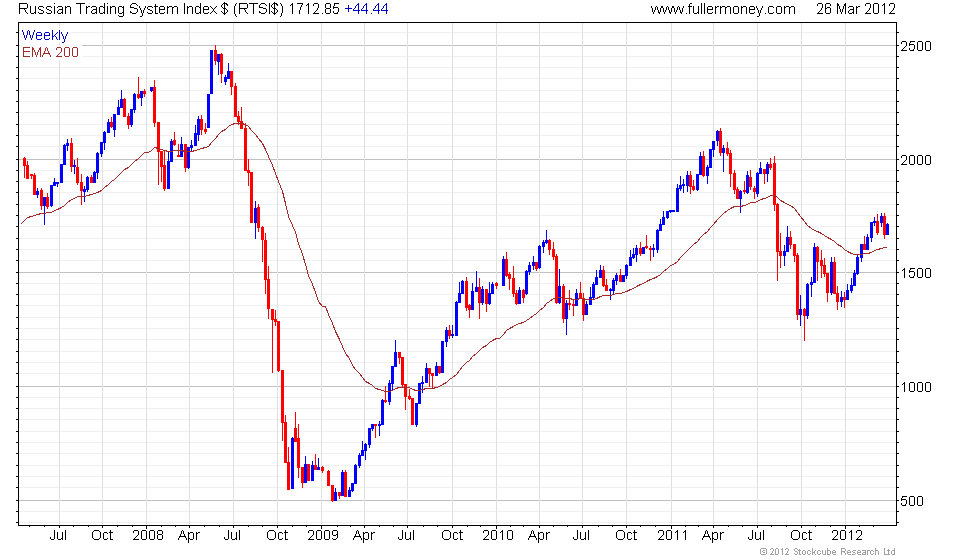Click the date 26 Mar 2012
The image size is (980, 560).
click(856, 9)
